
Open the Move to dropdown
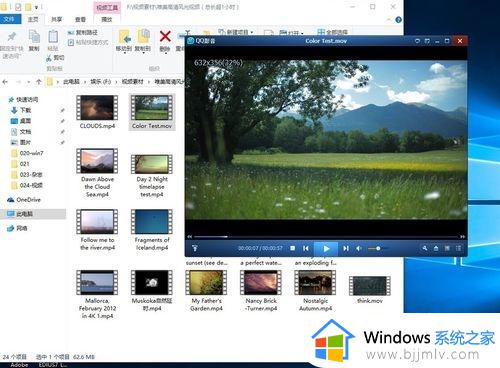[124, 41]
